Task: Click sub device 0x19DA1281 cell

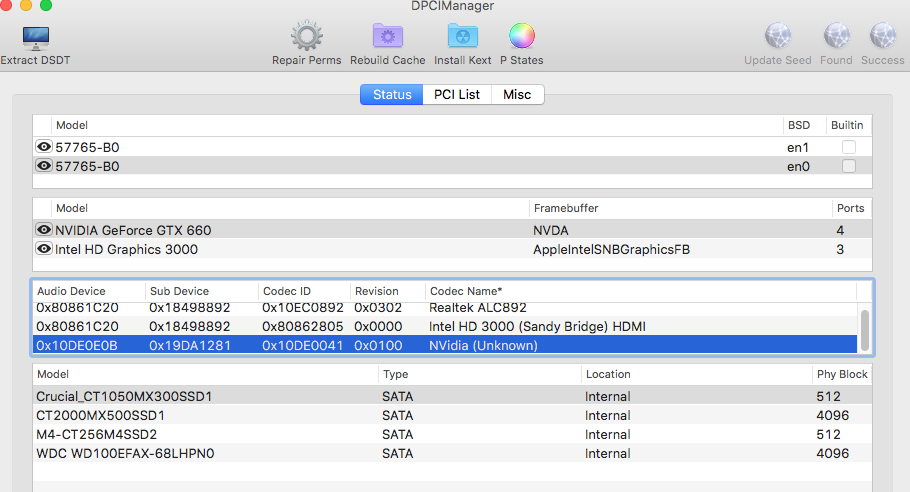Action: click(190, 346)
